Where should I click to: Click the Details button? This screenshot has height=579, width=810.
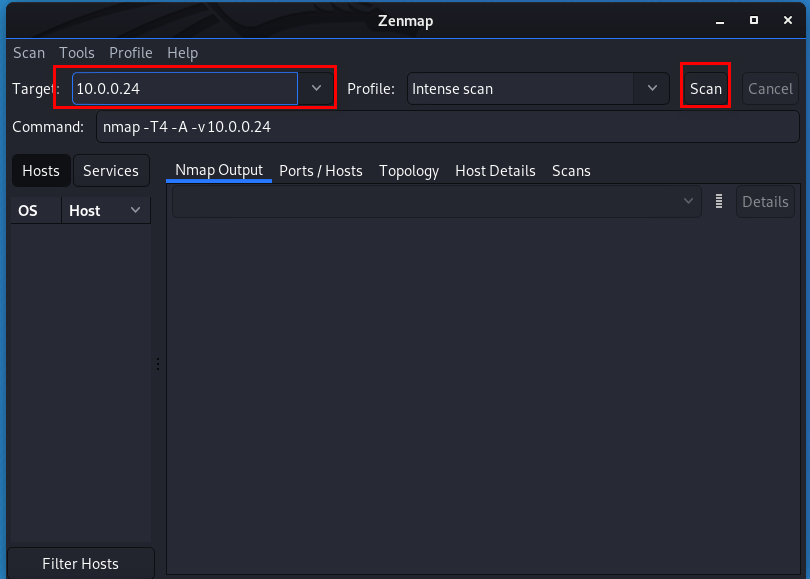765,201
